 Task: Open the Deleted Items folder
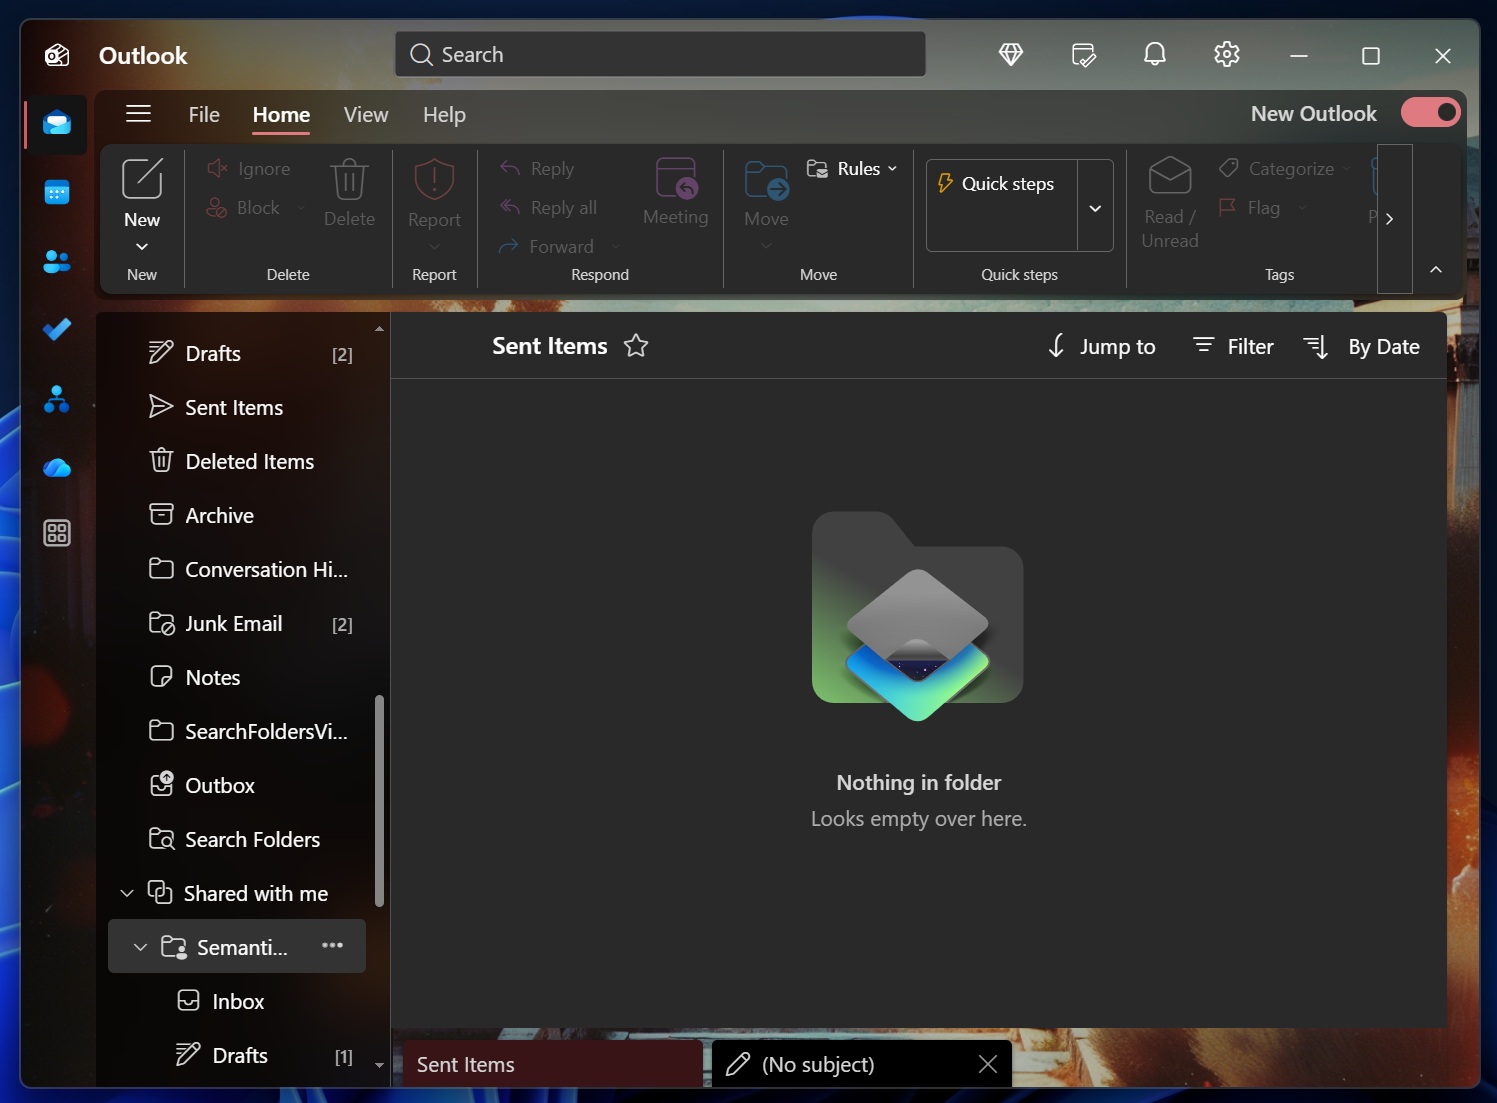click(238, 461)
